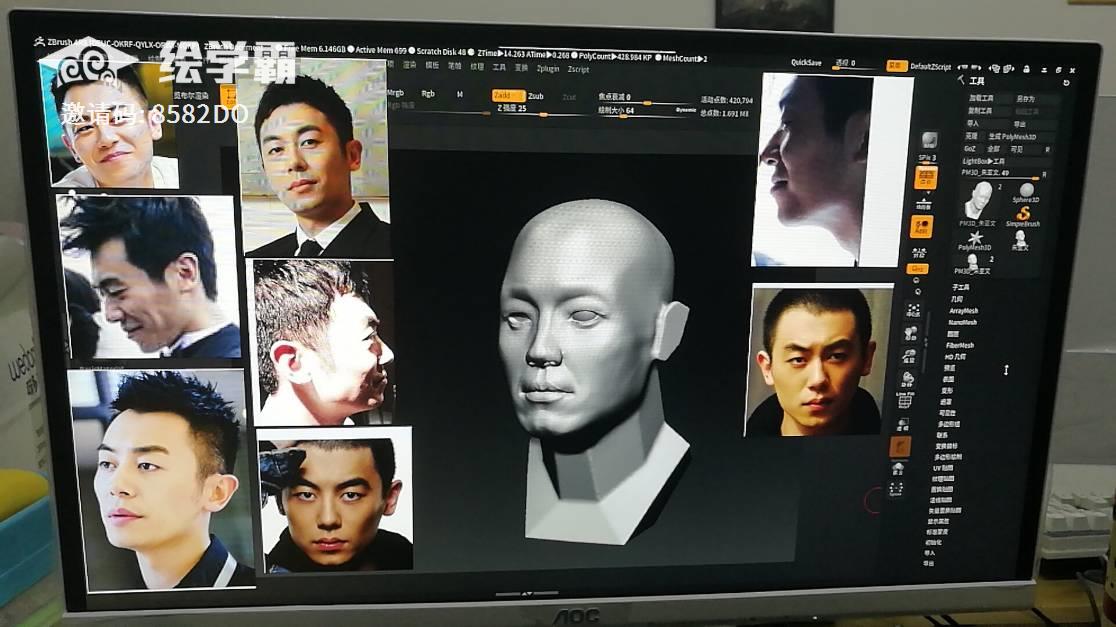Viewport: 1116px width, 627px height.
Task: Click the orange Gxyz rotation icon
Action: coord(917,269)
